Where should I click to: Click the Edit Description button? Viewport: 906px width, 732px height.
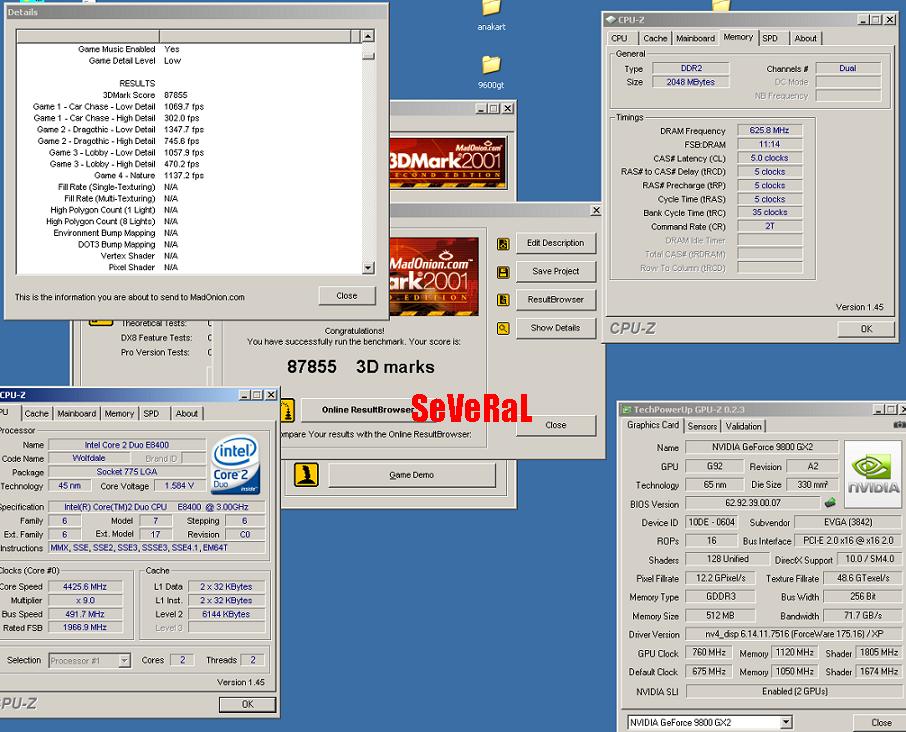(x=555, y=243)
